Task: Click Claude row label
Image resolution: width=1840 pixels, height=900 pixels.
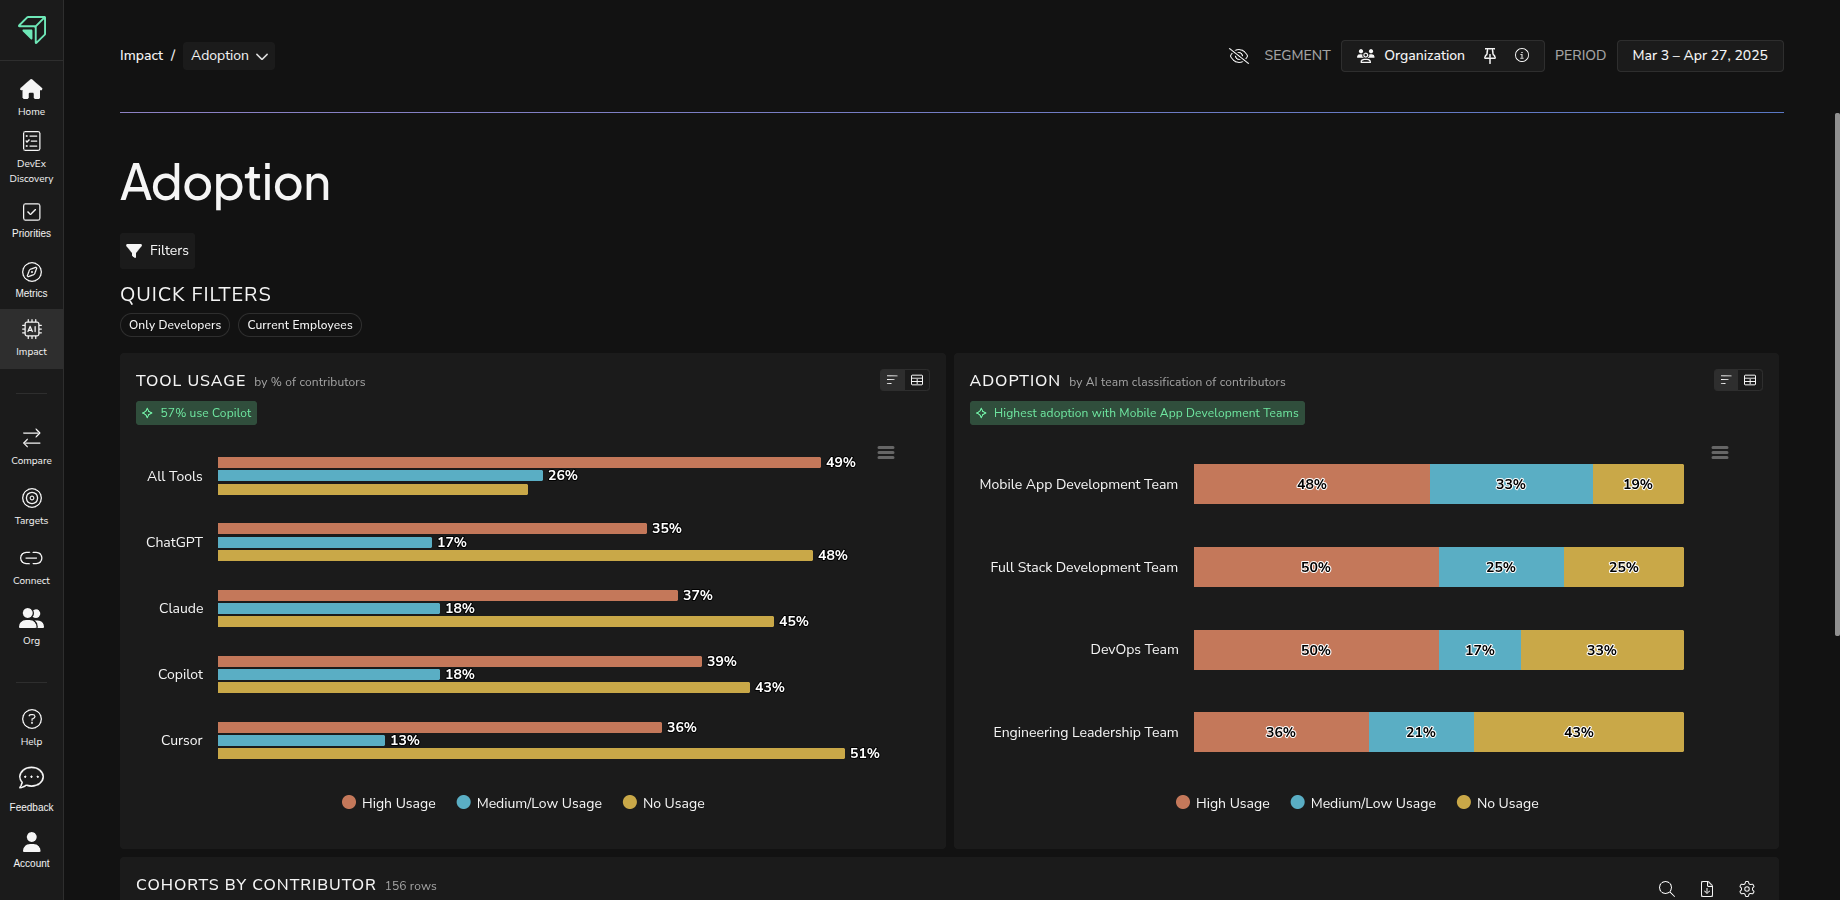Action: point(181,608)
